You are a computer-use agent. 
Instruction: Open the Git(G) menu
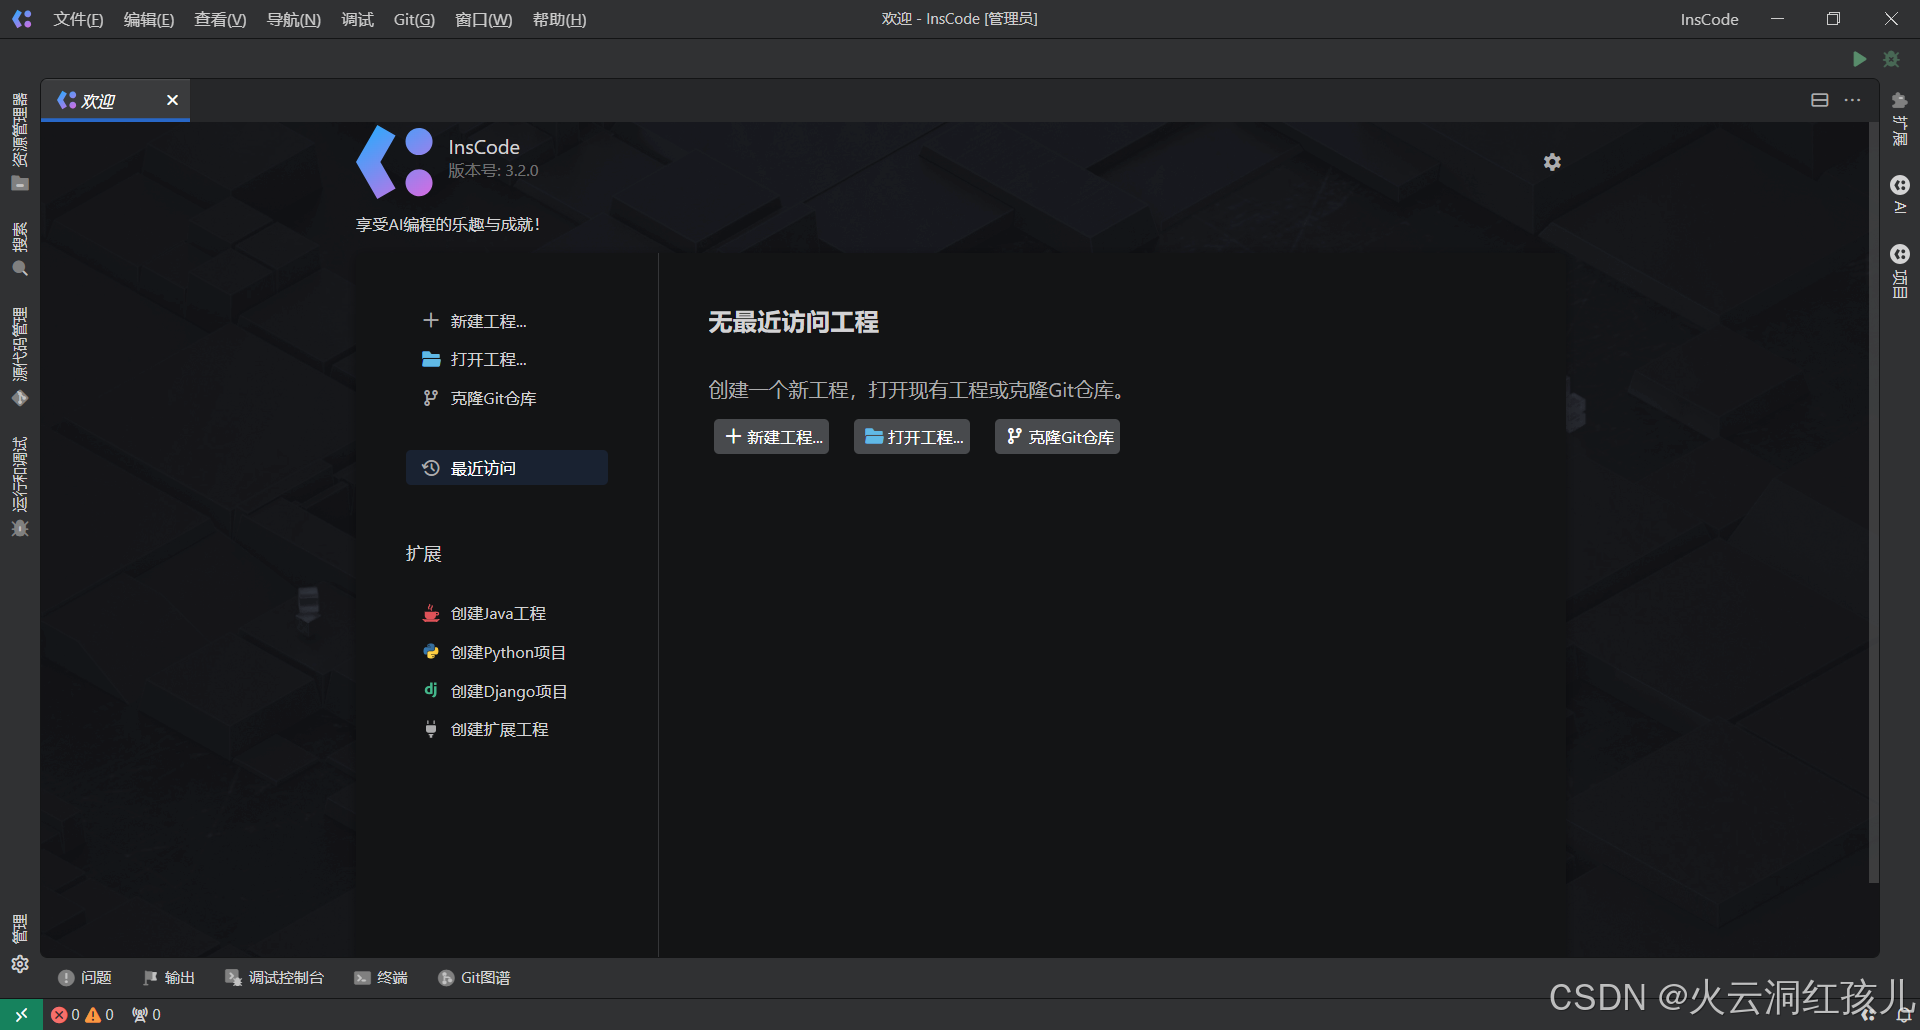412,19
